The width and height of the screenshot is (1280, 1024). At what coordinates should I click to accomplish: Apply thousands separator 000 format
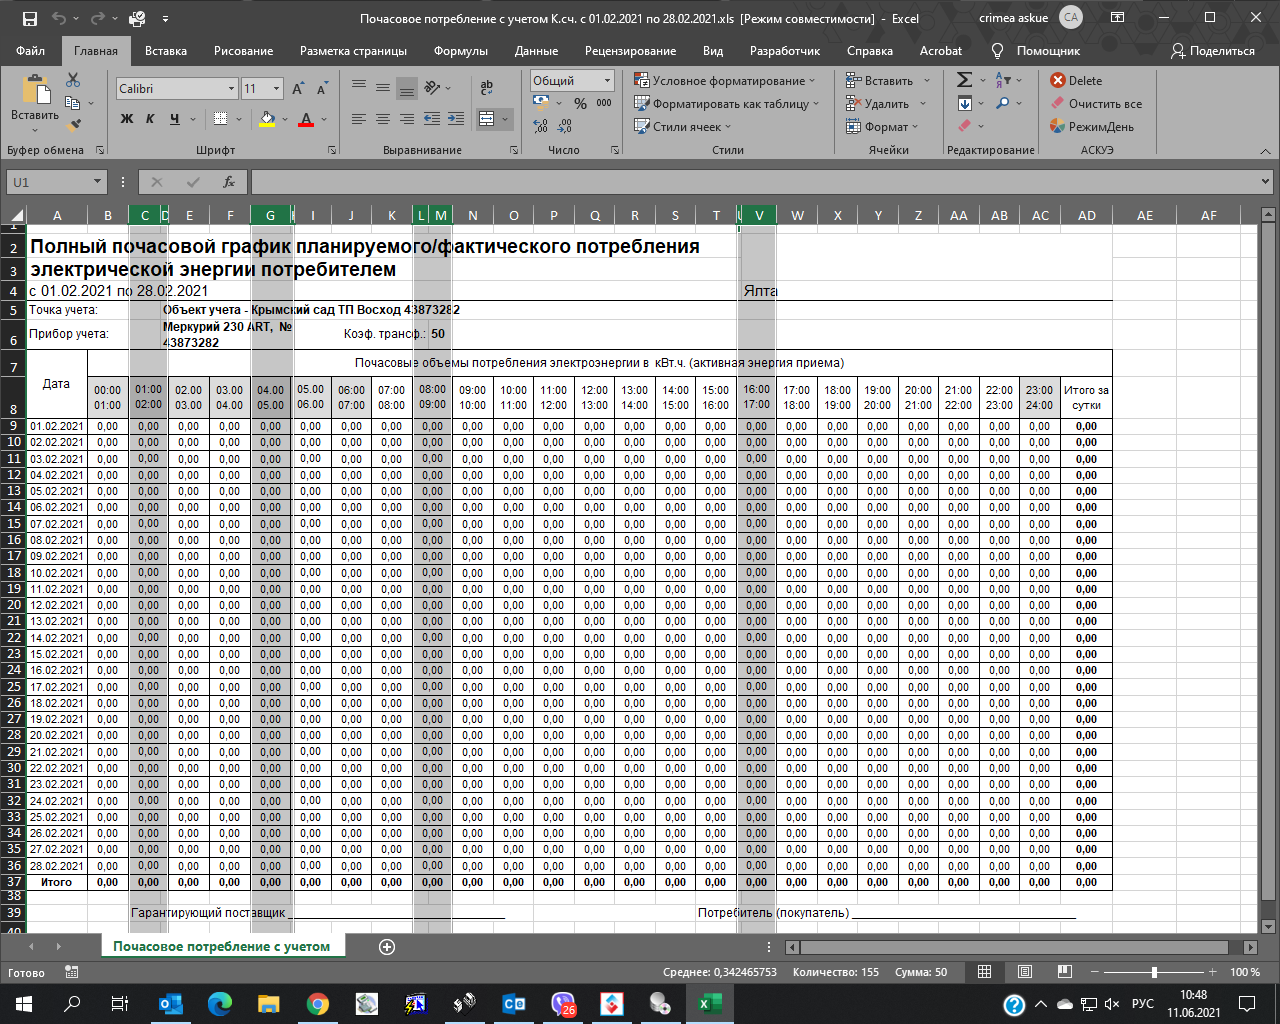point(604,103)
